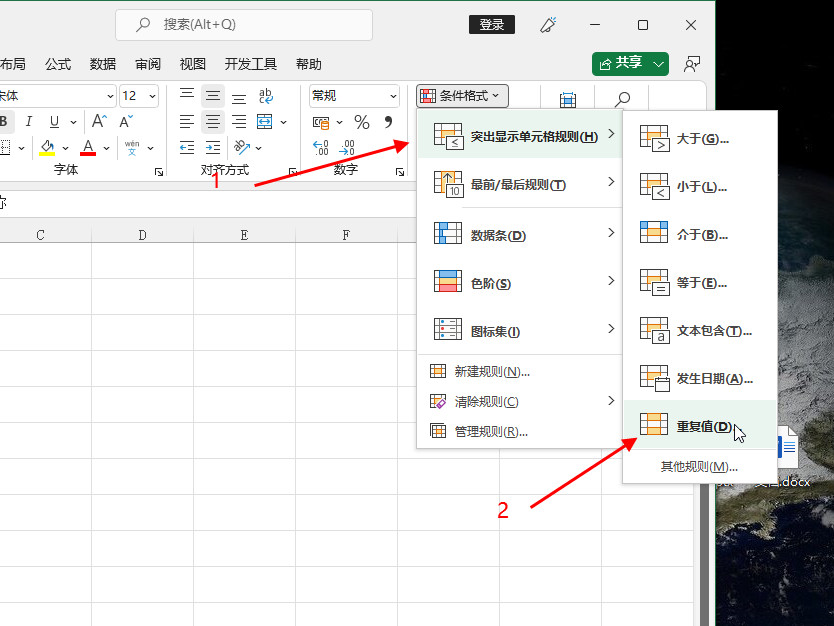Toggle middle vertical alignment
Image resolution: width=834 pixels, height=626 pixels.
tap(213, 96)
